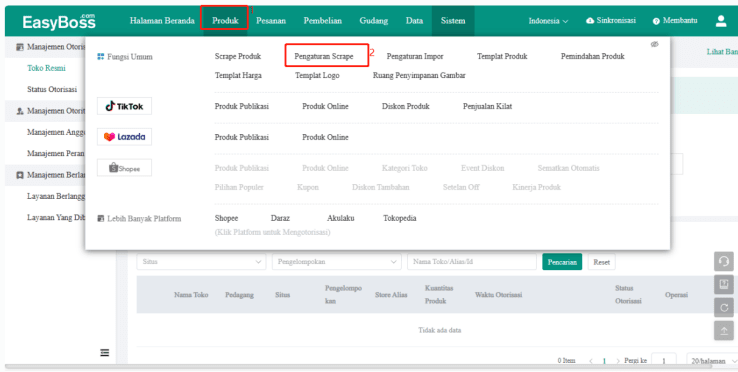This screenshot has width=738, height=372.
Task: Click the Waktu Otorisasi column header
Action: click(498, 295)
